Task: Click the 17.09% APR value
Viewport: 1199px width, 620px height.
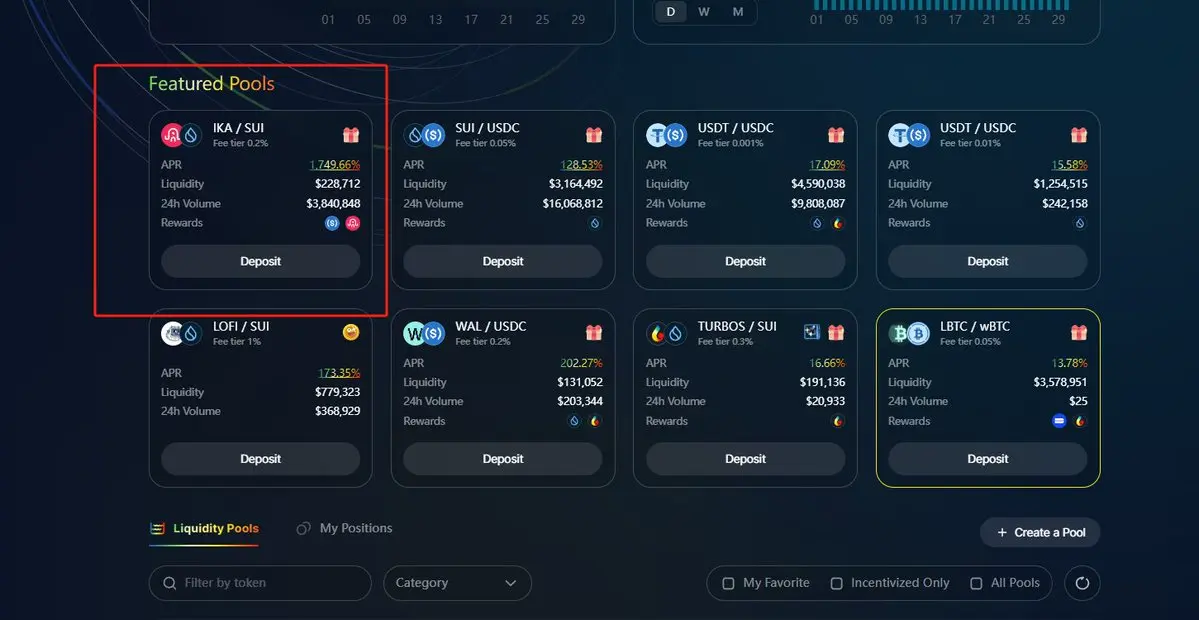Action: (x=827, y=164)
